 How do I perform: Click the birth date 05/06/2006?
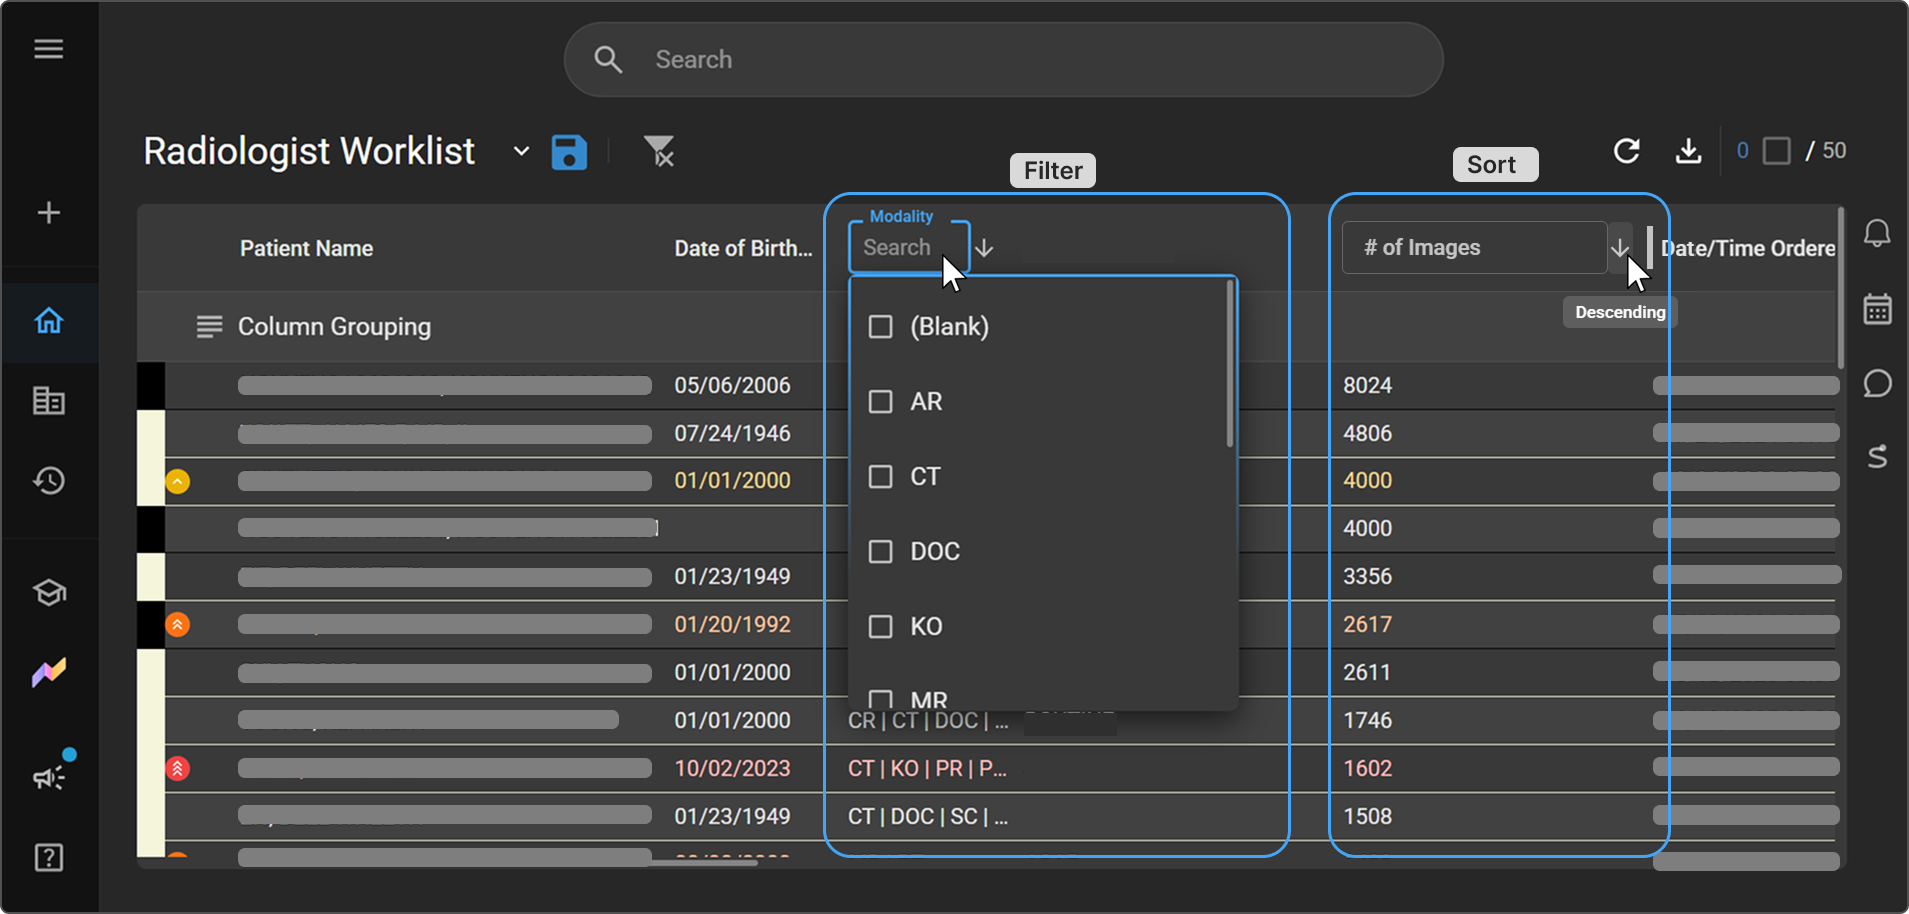[x=732, y=386]
